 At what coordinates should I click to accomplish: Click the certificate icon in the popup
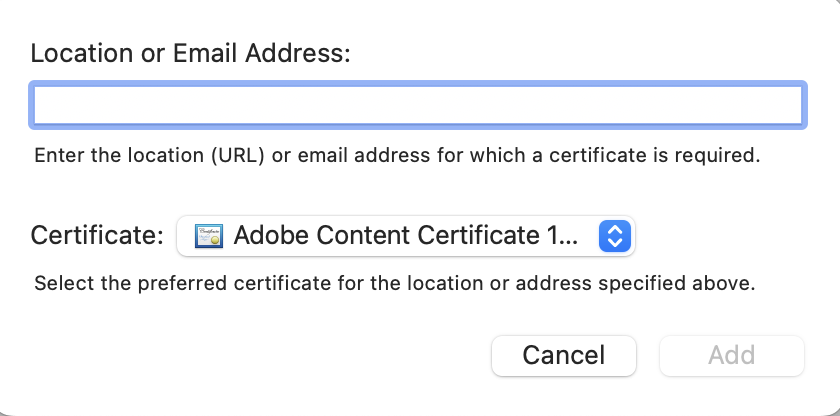(x=209, y=236)
